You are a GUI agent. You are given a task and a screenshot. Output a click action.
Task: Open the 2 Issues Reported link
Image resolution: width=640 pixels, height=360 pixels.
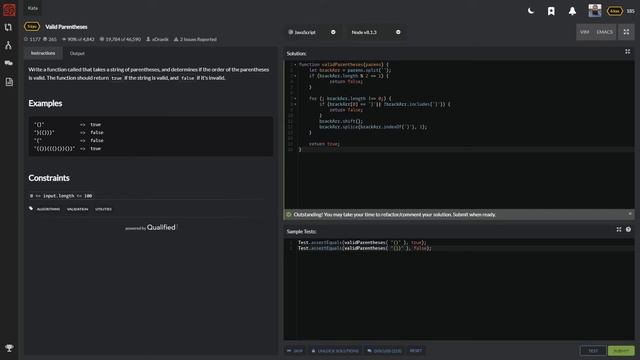click(x=195, y=39)
